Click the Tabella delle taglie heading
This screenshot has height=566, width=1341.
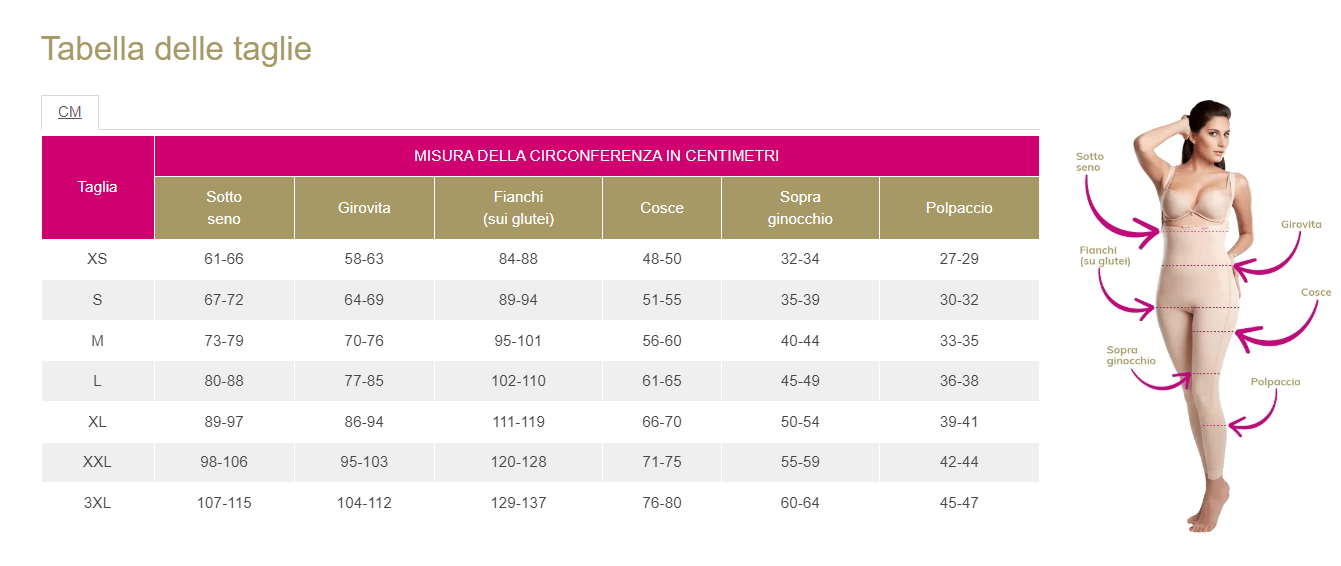point(176,49)
